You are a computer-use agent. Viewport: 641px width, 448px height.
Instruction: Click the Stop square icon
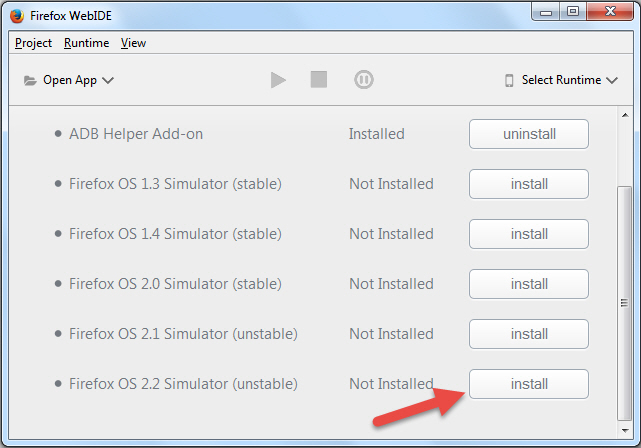(318, 79)
